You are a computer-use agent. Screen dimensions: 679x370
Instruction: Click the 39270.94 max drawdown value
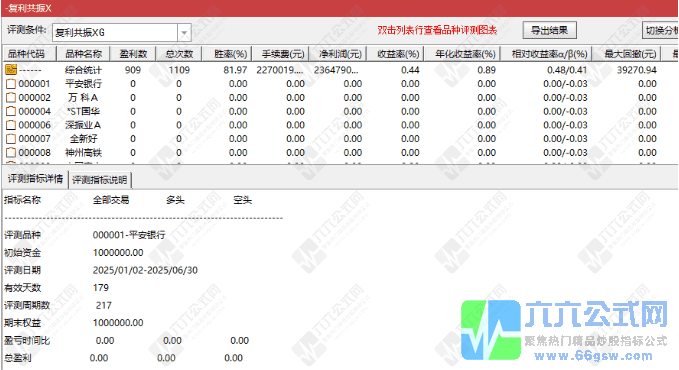tap(637, 70)
